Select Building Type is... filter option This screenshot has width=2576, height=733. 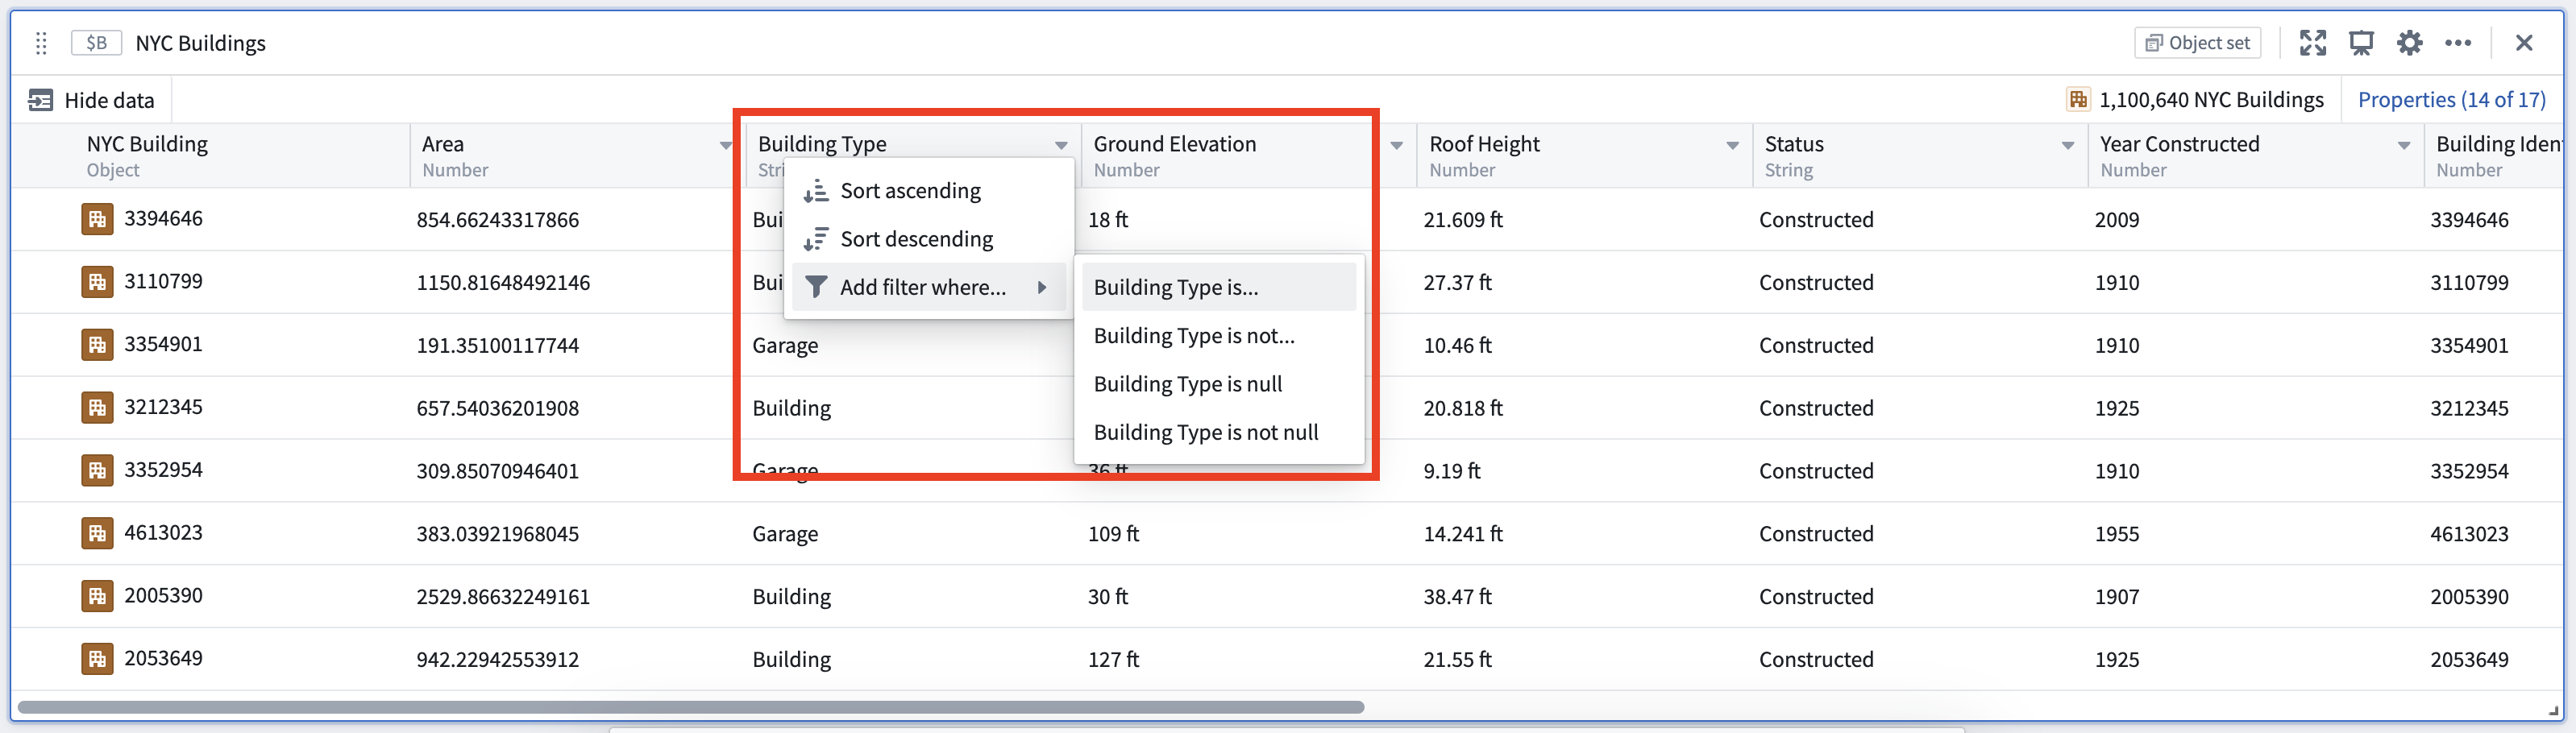pyautogui.click(x=1219, y=287)
